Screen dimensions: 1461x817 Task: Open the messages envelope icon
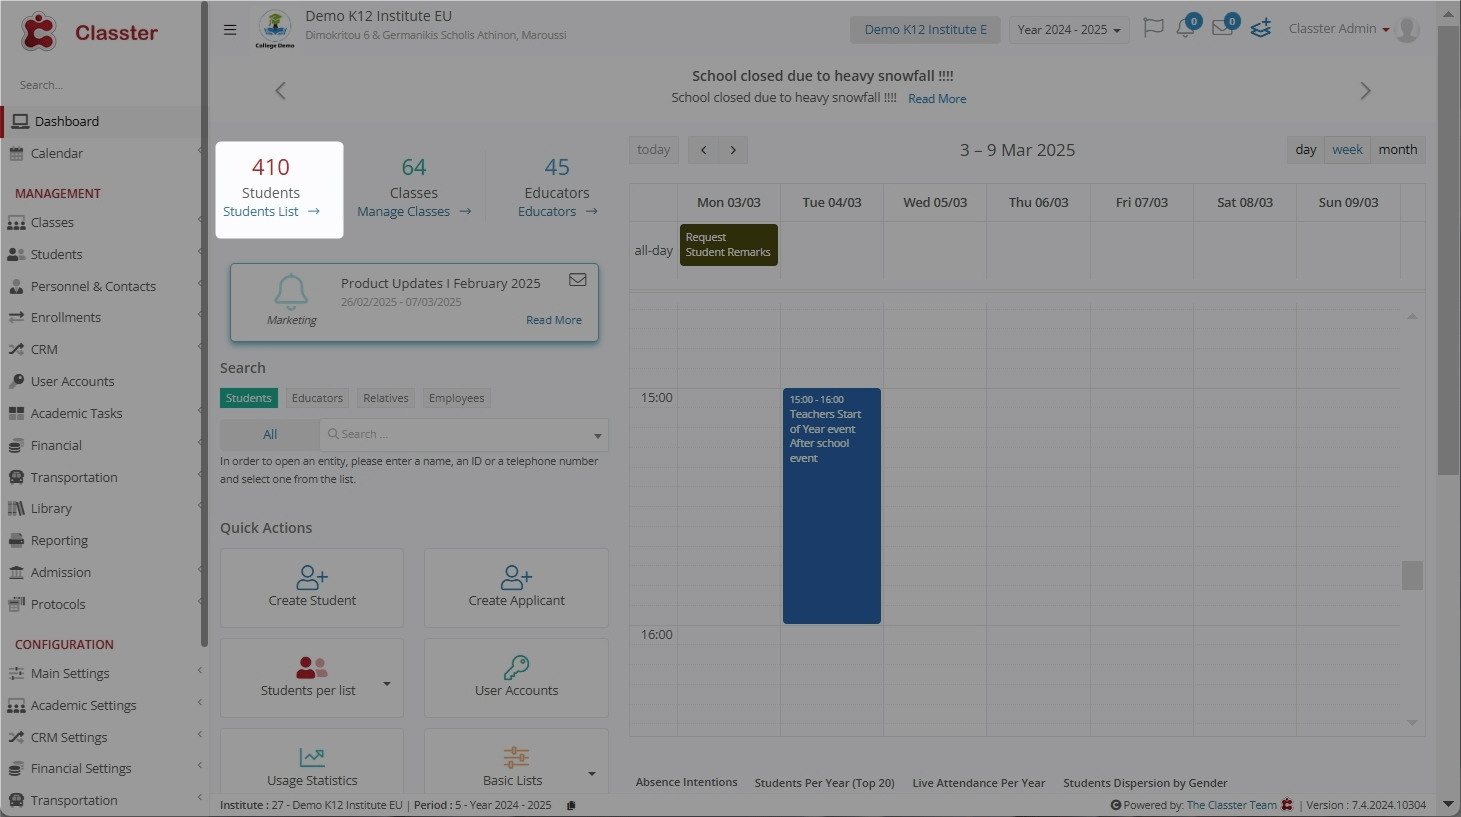tap(1222, 28)
